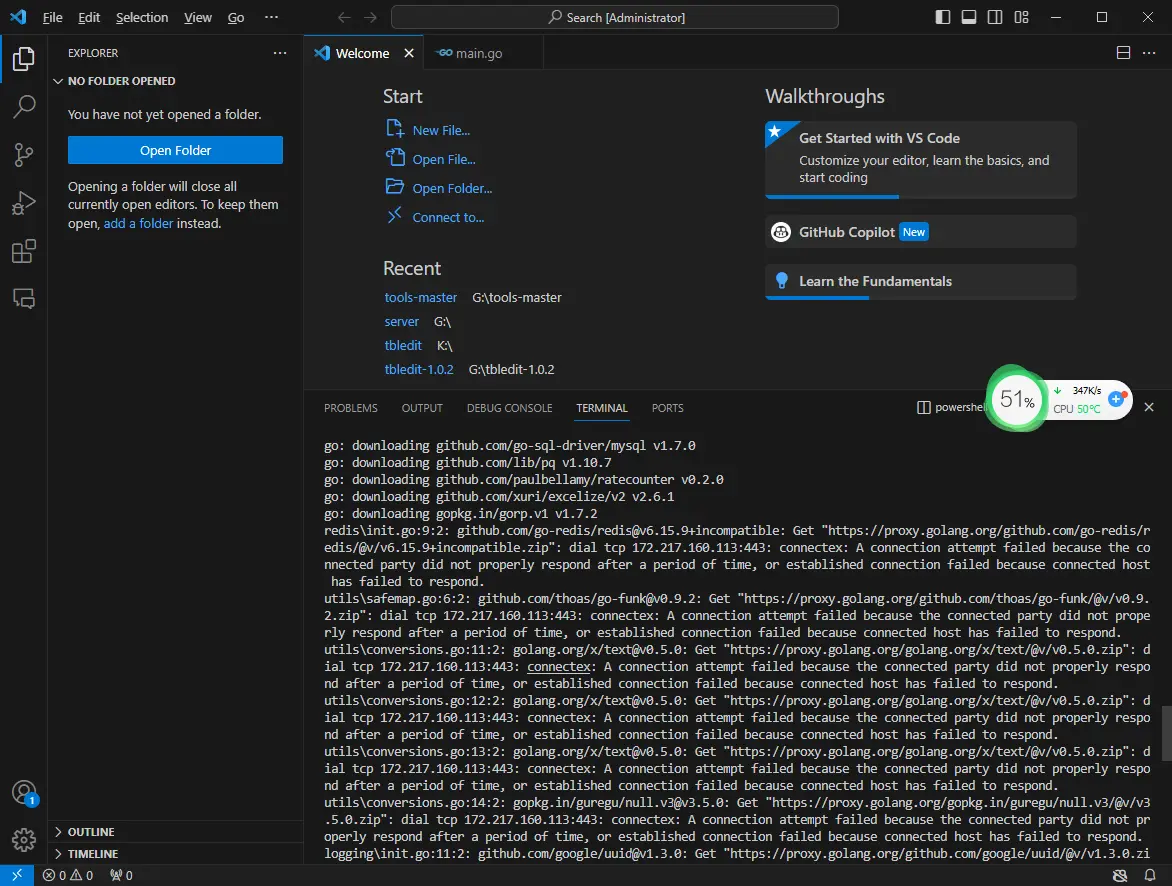Screen dimensions: 1172x886
Task: Click the forwarded ports indicator in status bar
Action: [x=121, y=875]
